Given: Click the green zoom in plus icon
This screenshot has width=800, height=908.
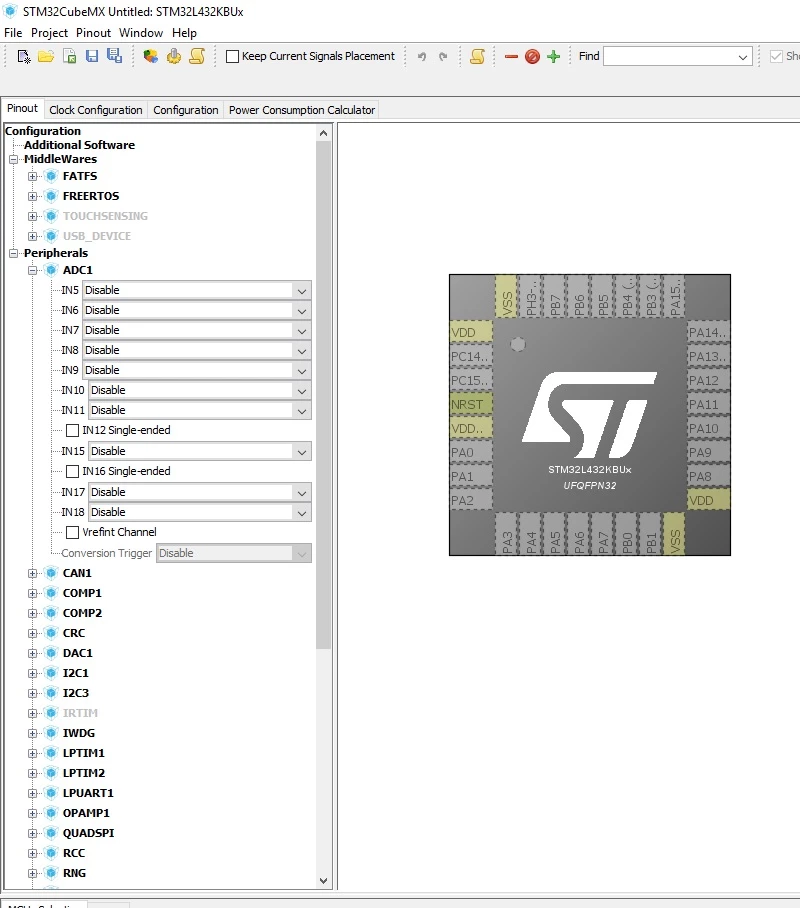Looking at the screenshot, I should pyautogui.click(x=553, y=56).
